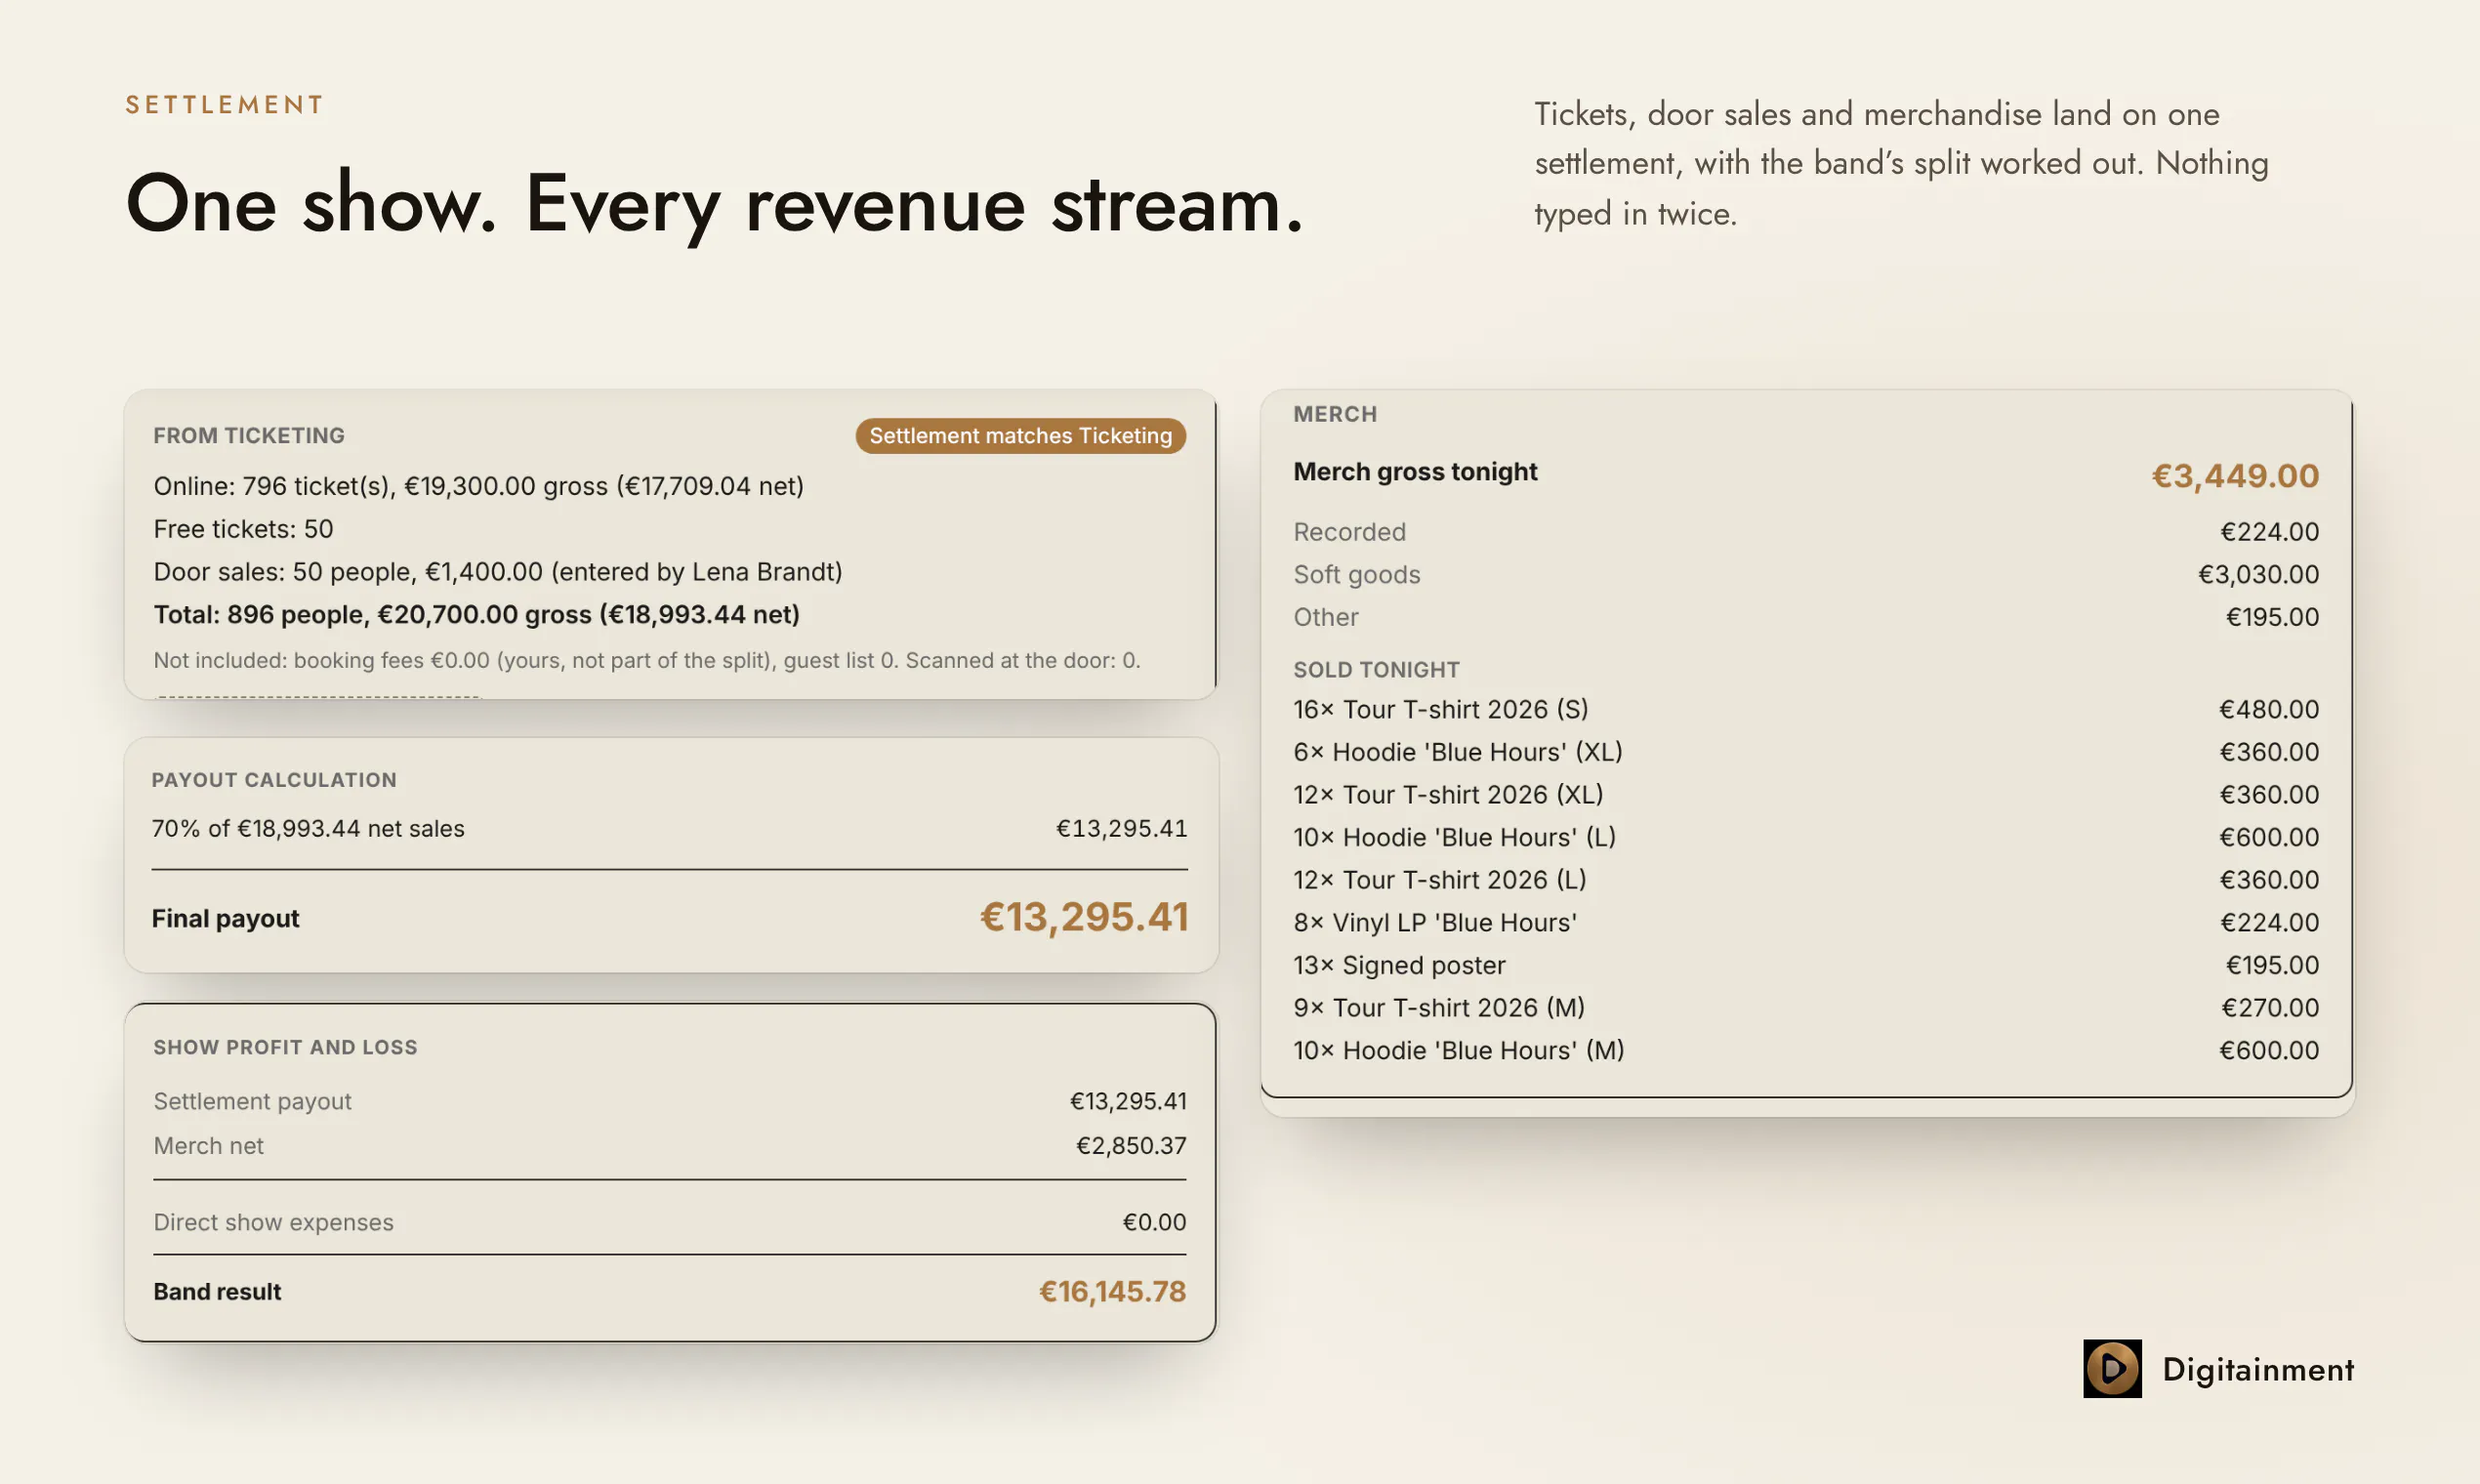Select the Settlement payout row label

[x=252, y=1101]
